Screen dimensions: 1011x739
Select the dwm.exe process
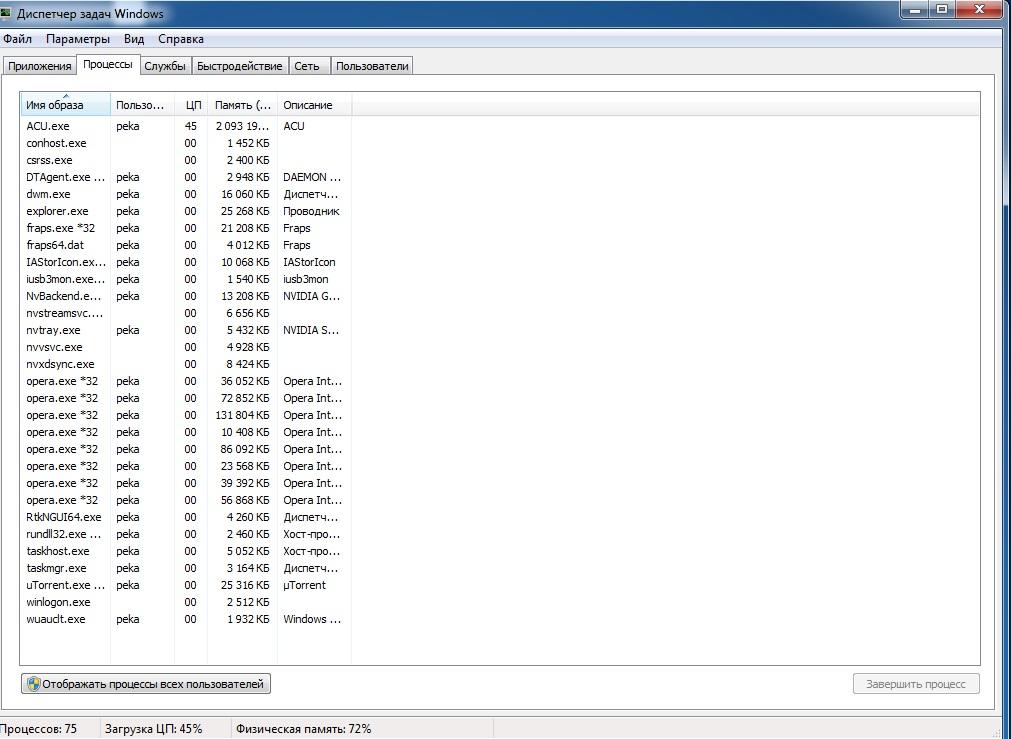(186, 194)
